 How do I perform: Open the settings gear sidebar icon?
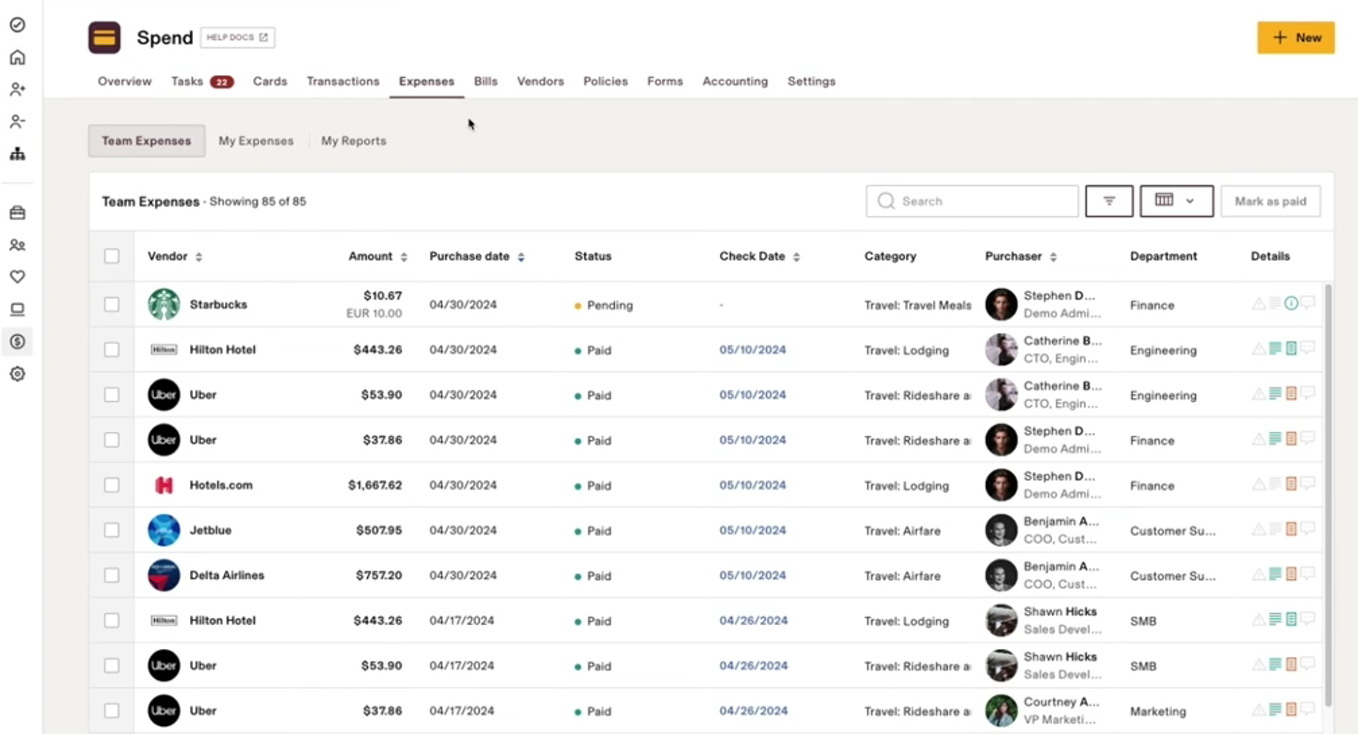[x=17, y=374]
